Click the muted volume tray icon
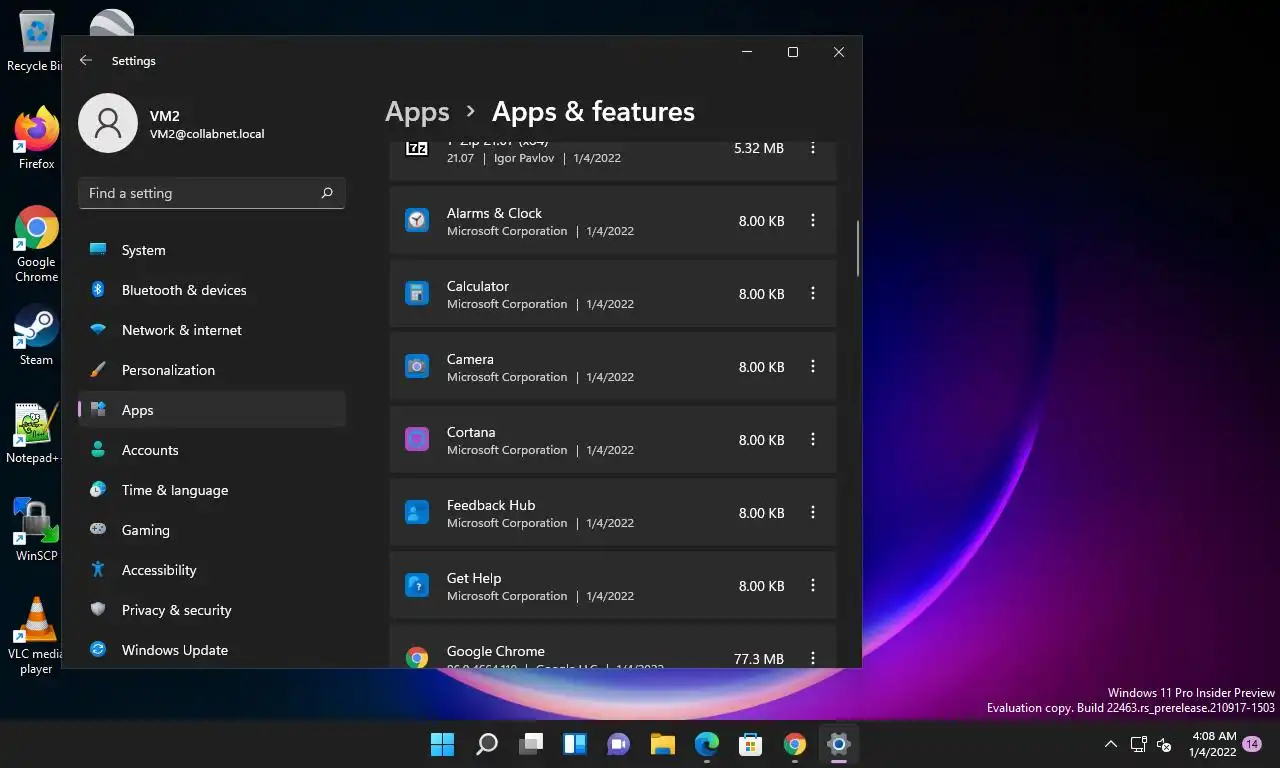This screenshot has width=1280, height=768. pyautogui.click(x=1164, y=744)
